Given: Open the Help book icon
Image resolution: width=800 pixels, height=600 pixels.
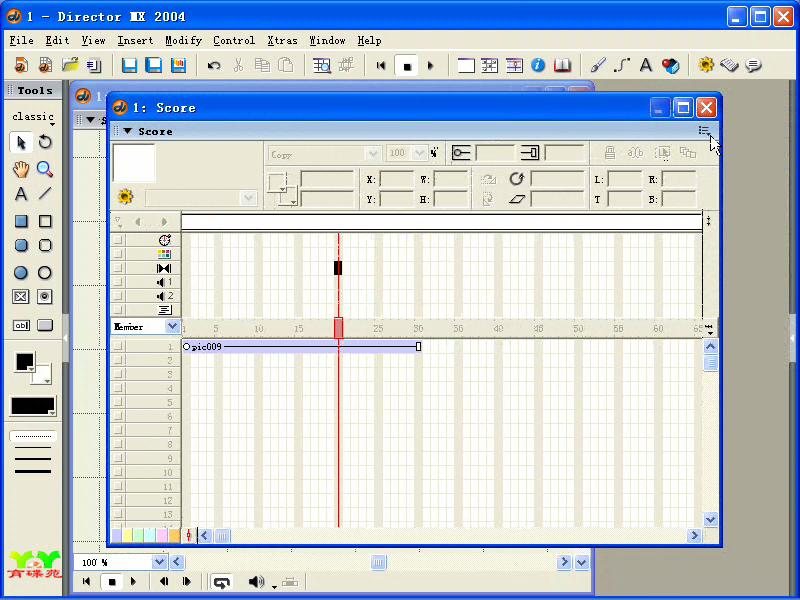Looking at the screenshot, I should click(x=562, y=65).
